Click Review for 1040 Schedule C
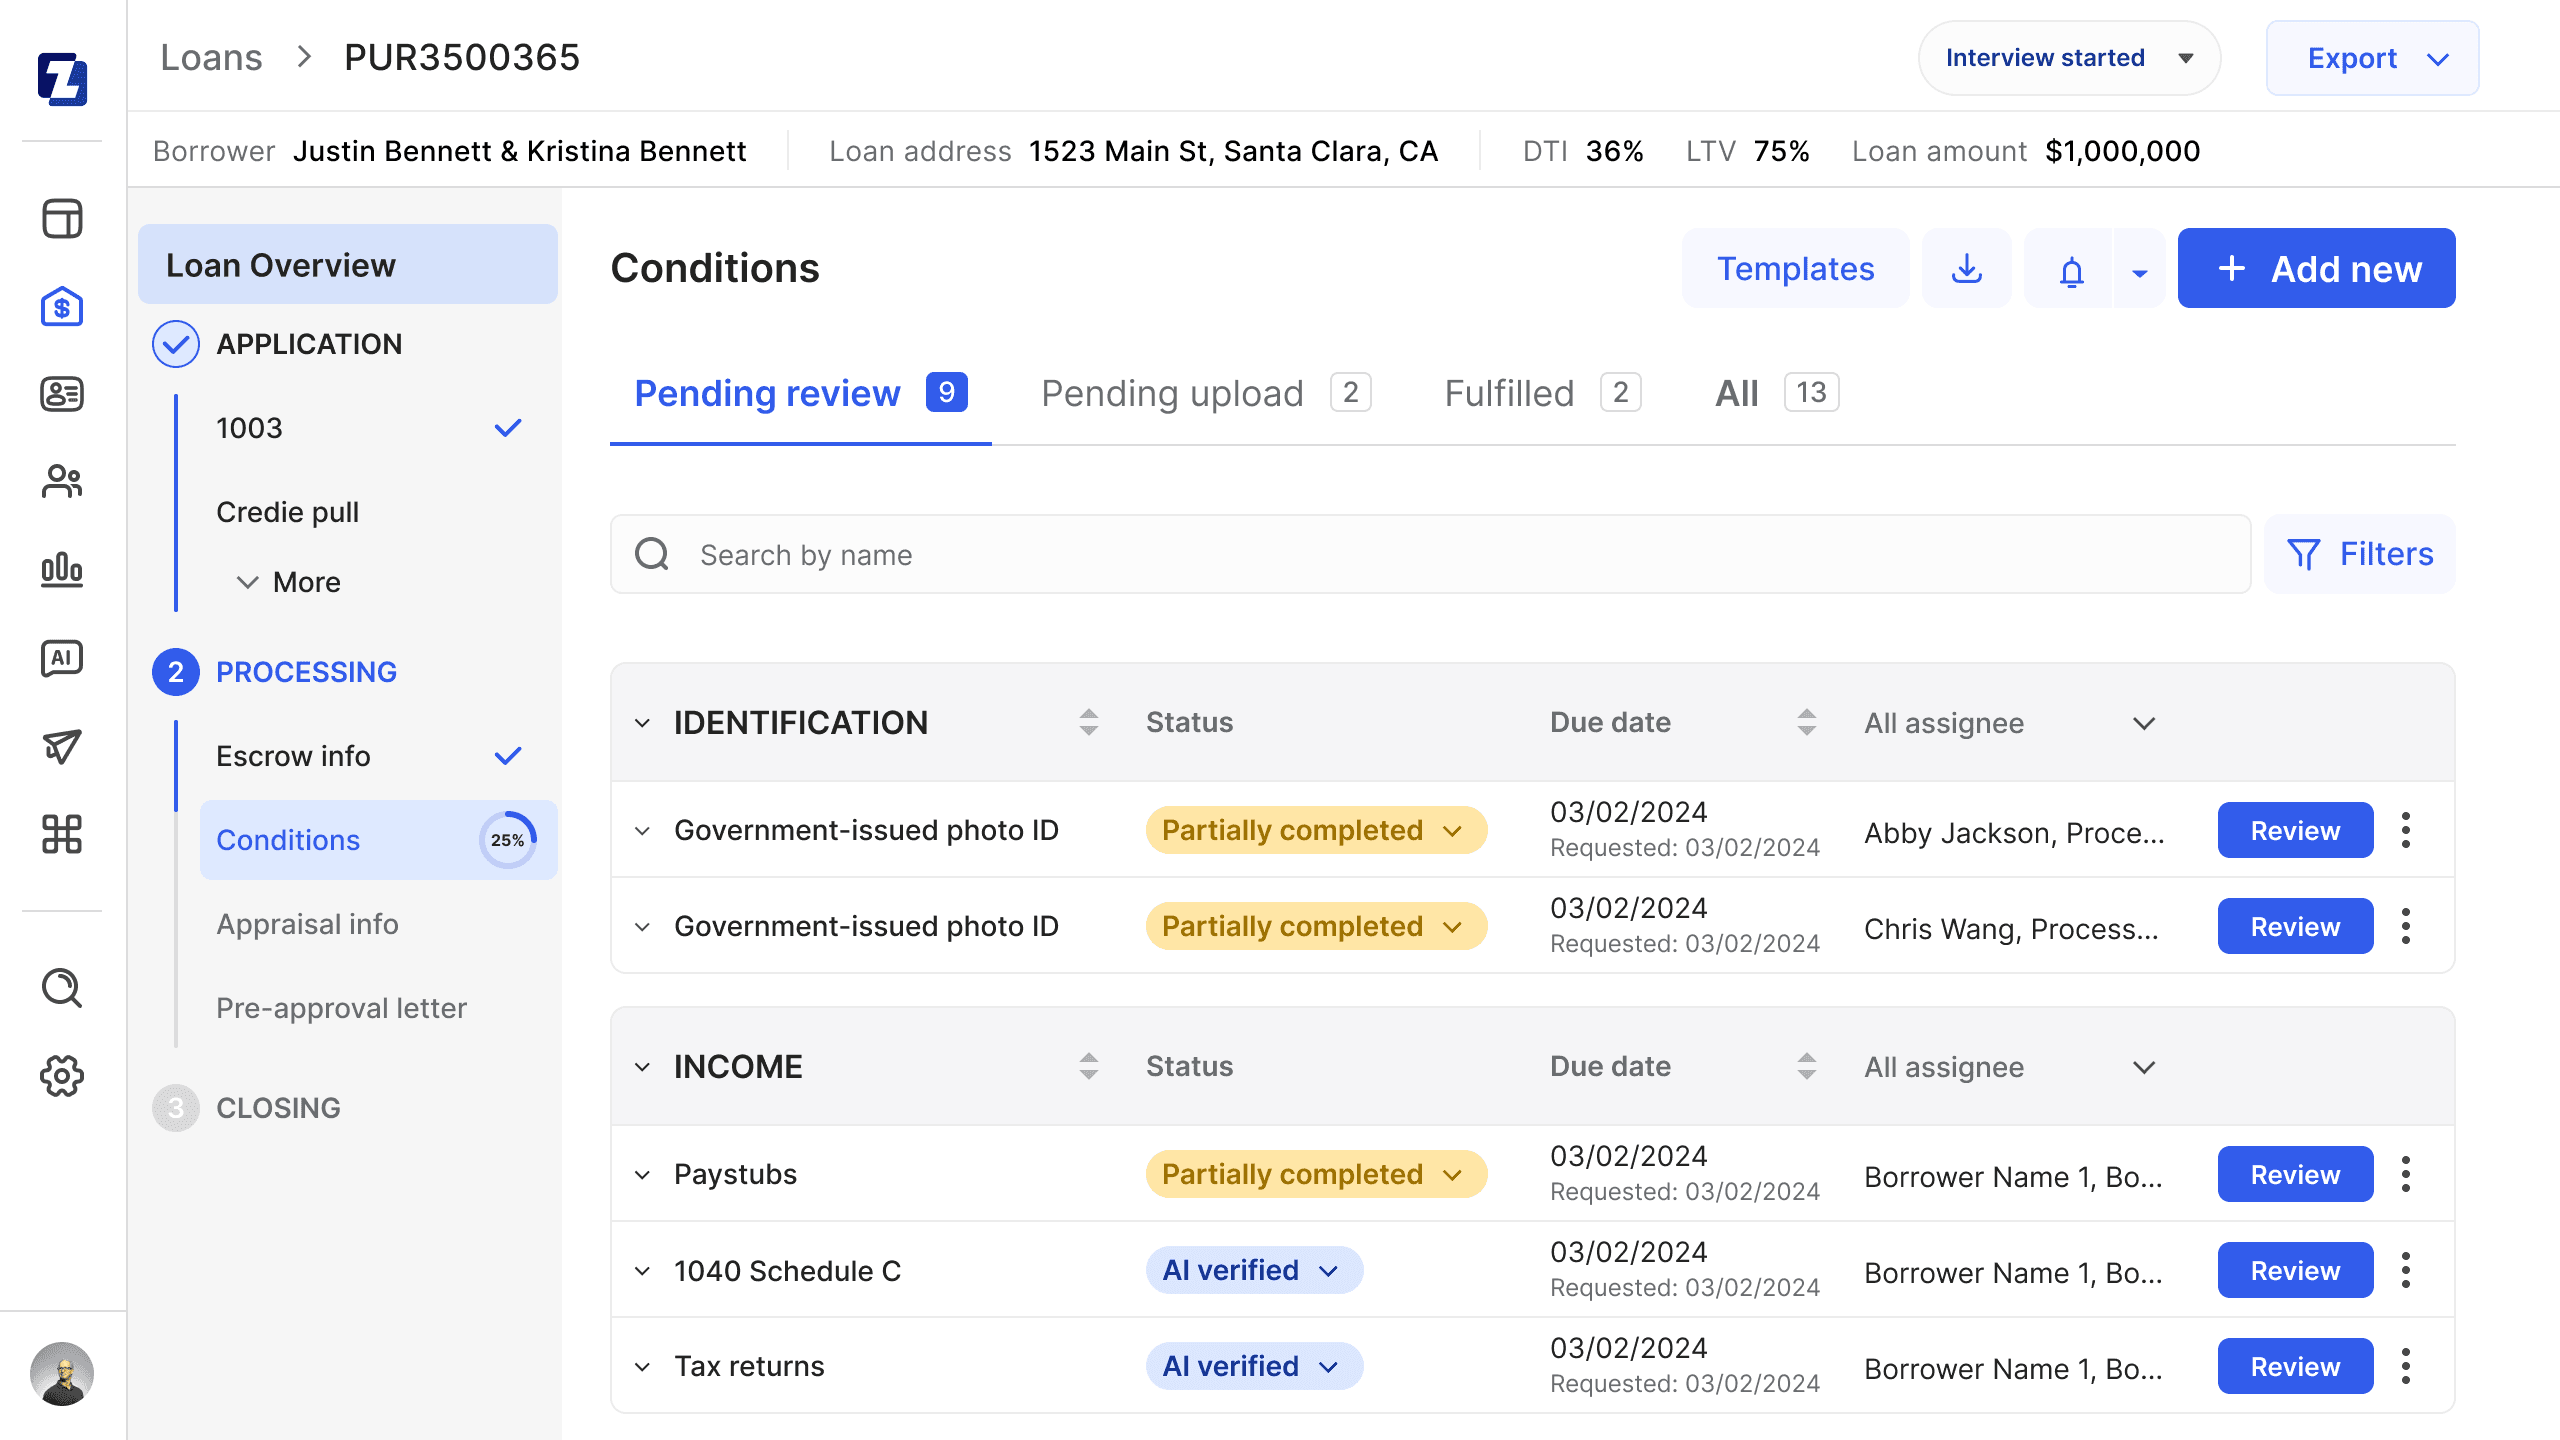Viewport: 2560px width, 1440px height. [2295, 1270]
